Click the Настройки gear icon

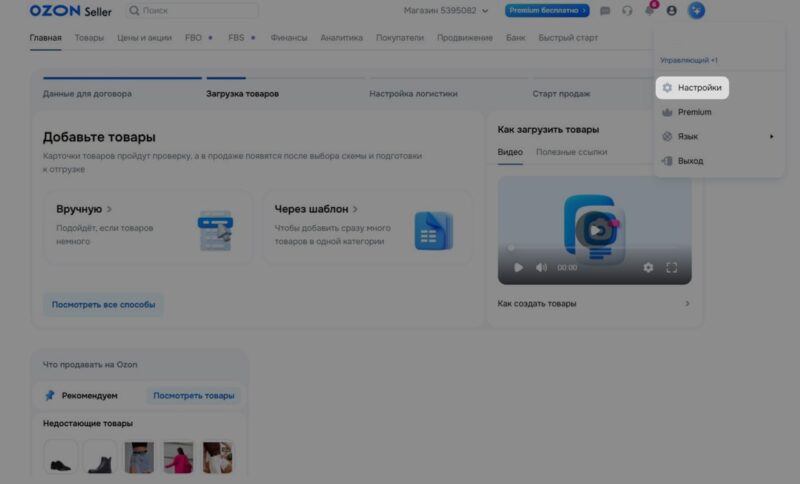(667, 88)
